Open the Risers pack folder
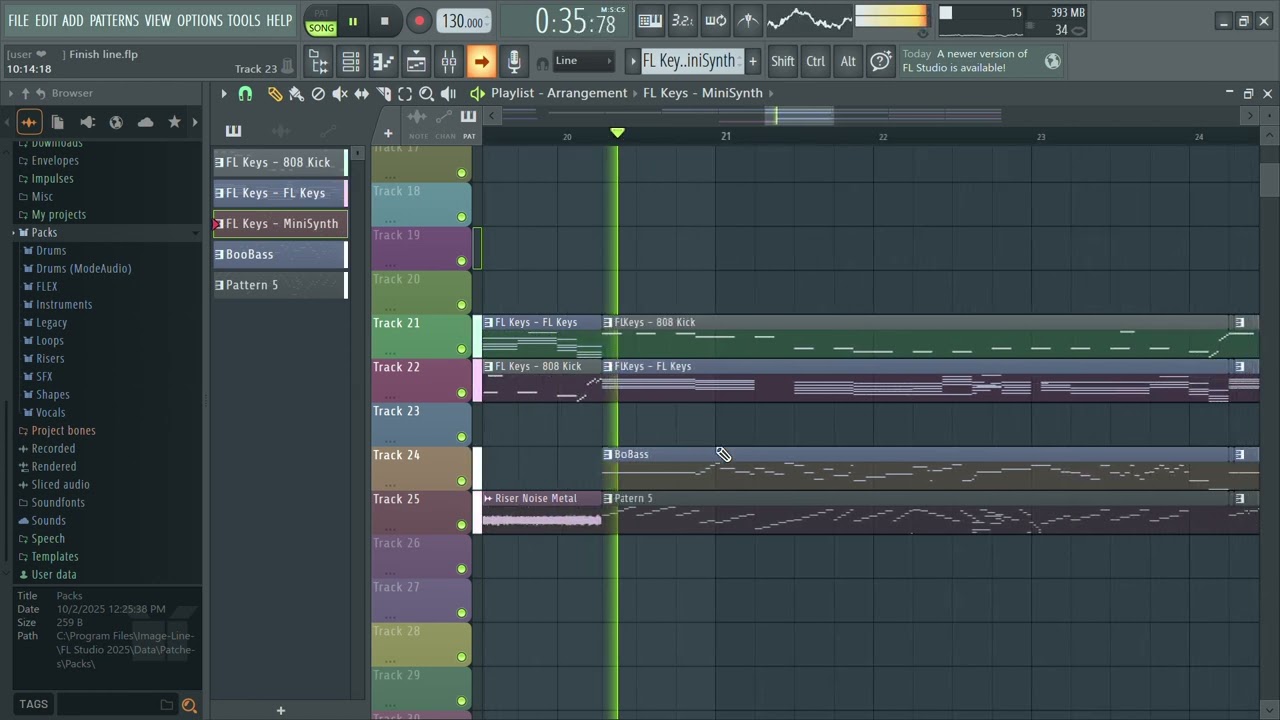This screenshot has width=1280, height=720. (x=50, y=358)
